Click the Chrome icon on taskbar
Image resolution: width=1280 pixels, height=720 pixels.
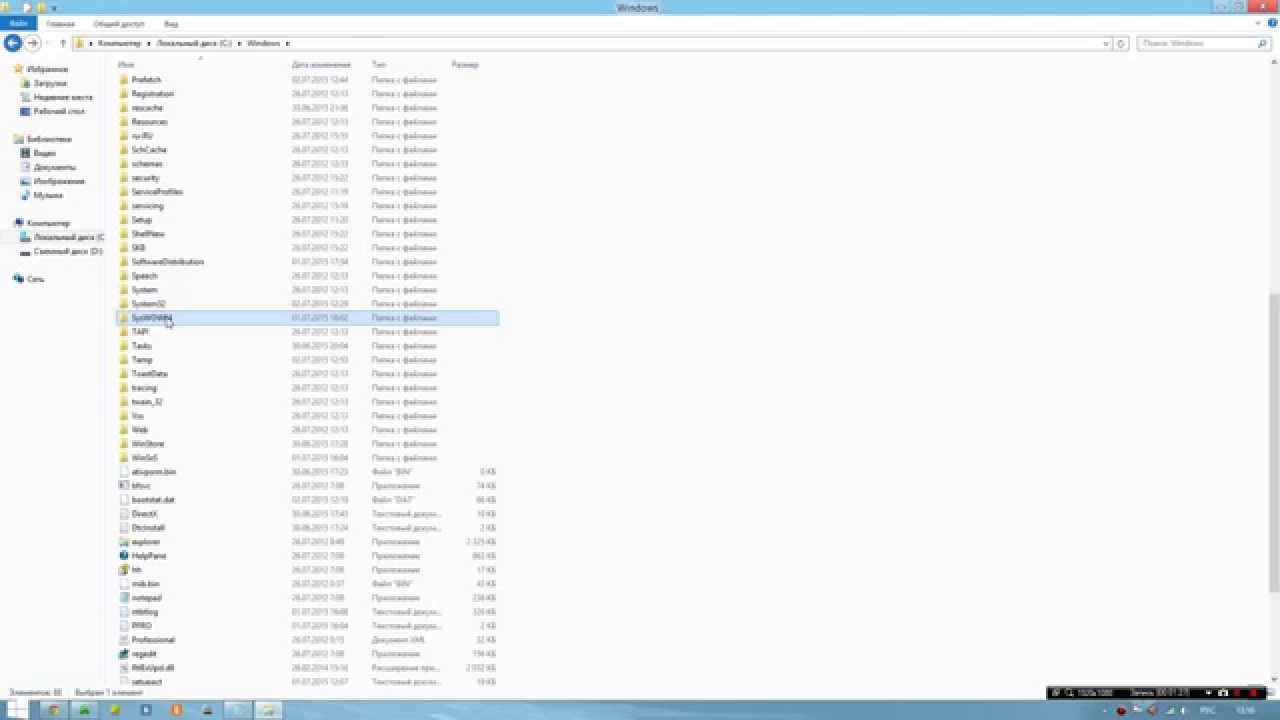(x=54, y=710)
